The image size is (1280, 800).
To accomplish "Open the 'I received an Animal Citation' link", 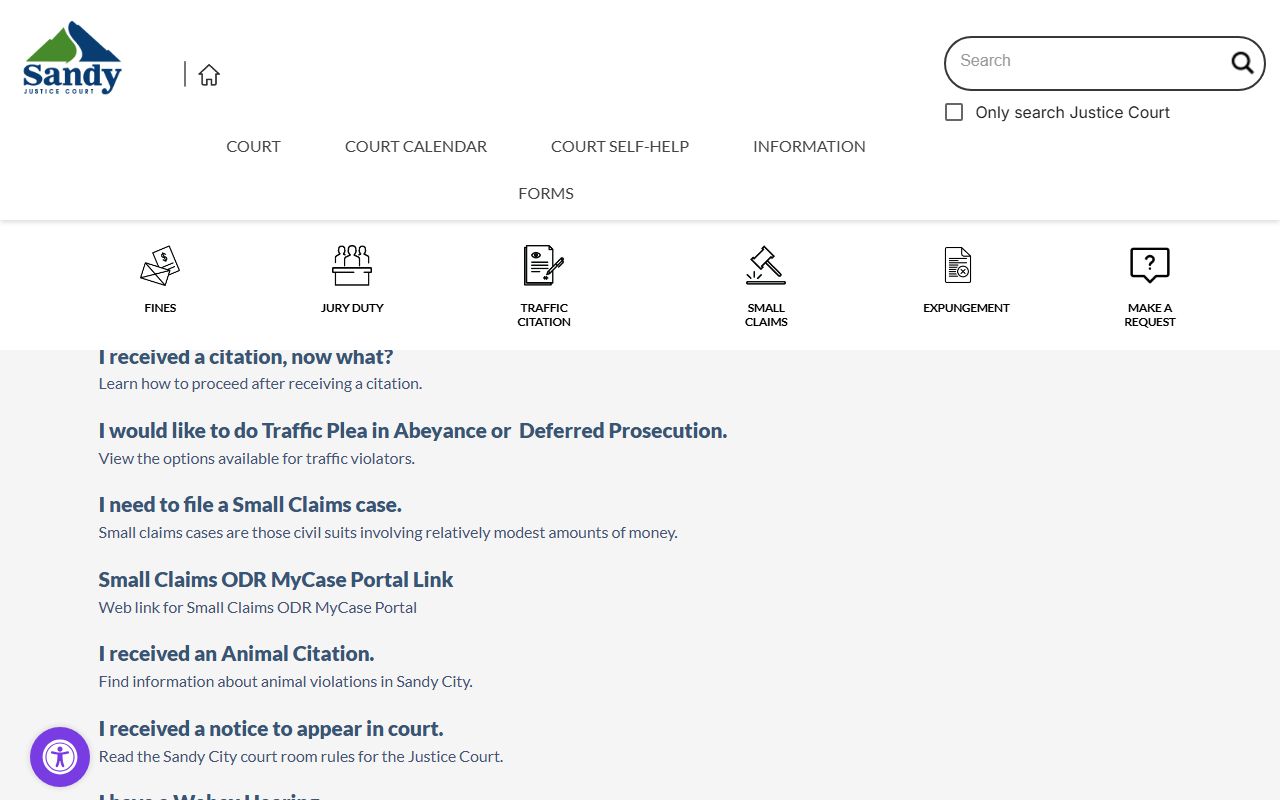I will pyautogui.click(x=236, y=654).
